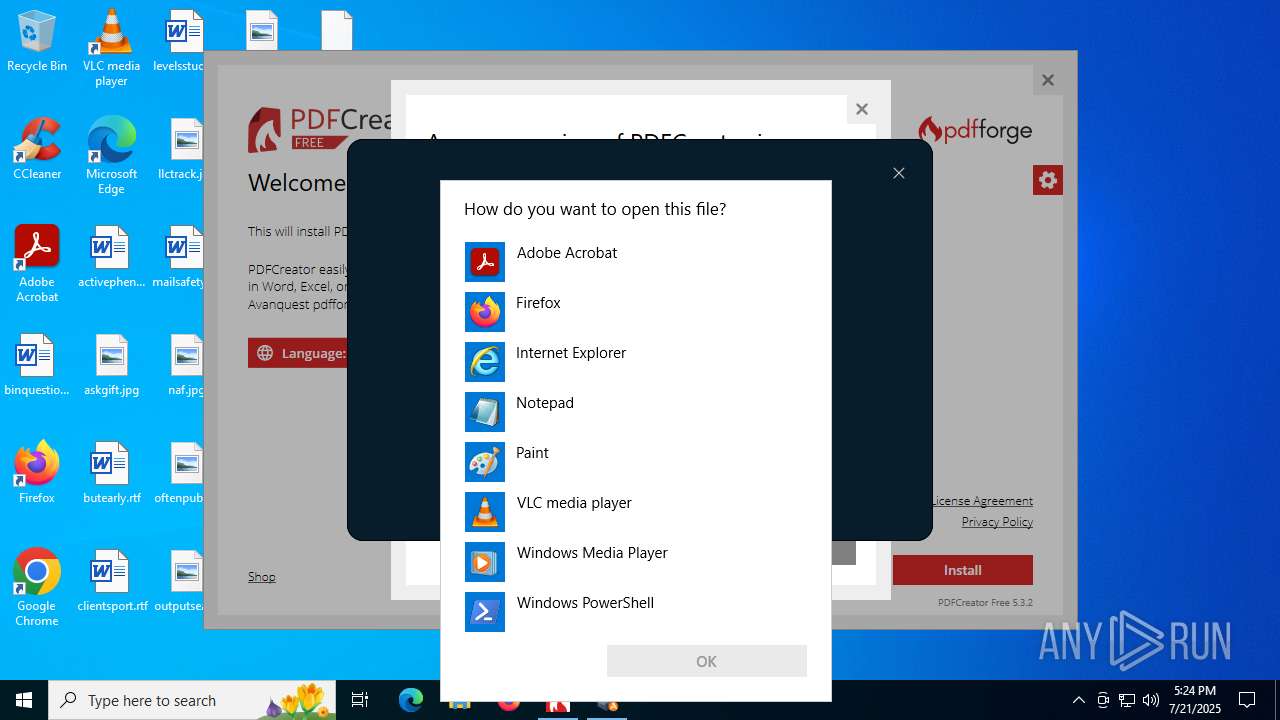Open the License Agreement link

click(982, 501)
